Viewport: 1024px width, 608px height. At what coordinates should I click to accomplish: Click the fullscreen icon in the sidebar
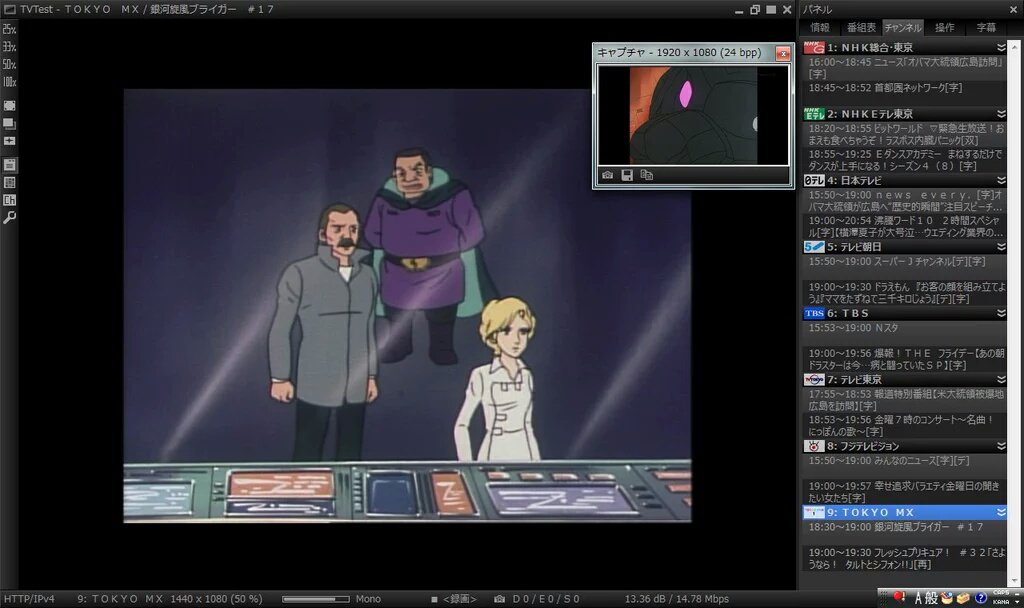[9, 105]
